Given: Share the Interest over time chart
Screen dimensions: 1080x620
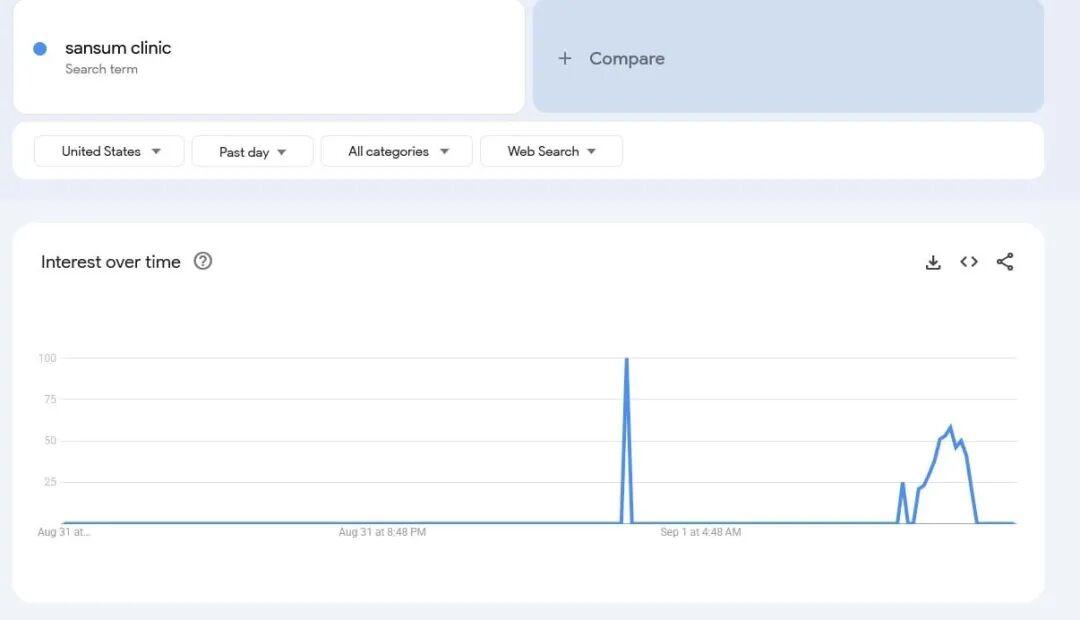Looking at the screenshot, I should point(1005,262).
